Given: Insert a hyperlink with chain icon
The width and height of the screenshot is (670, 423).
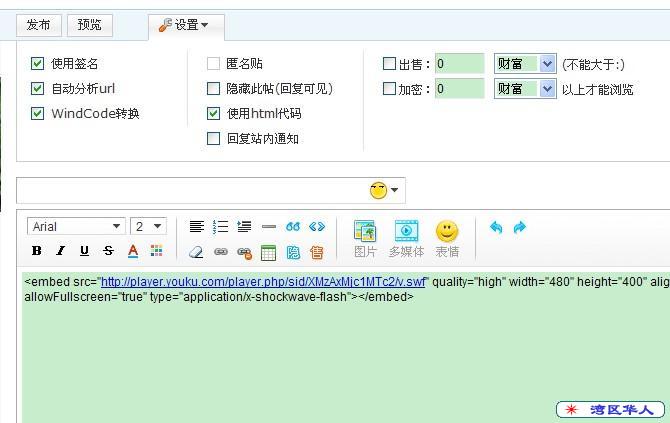Looking at the screenshot, I should click(x=220, y=252).
